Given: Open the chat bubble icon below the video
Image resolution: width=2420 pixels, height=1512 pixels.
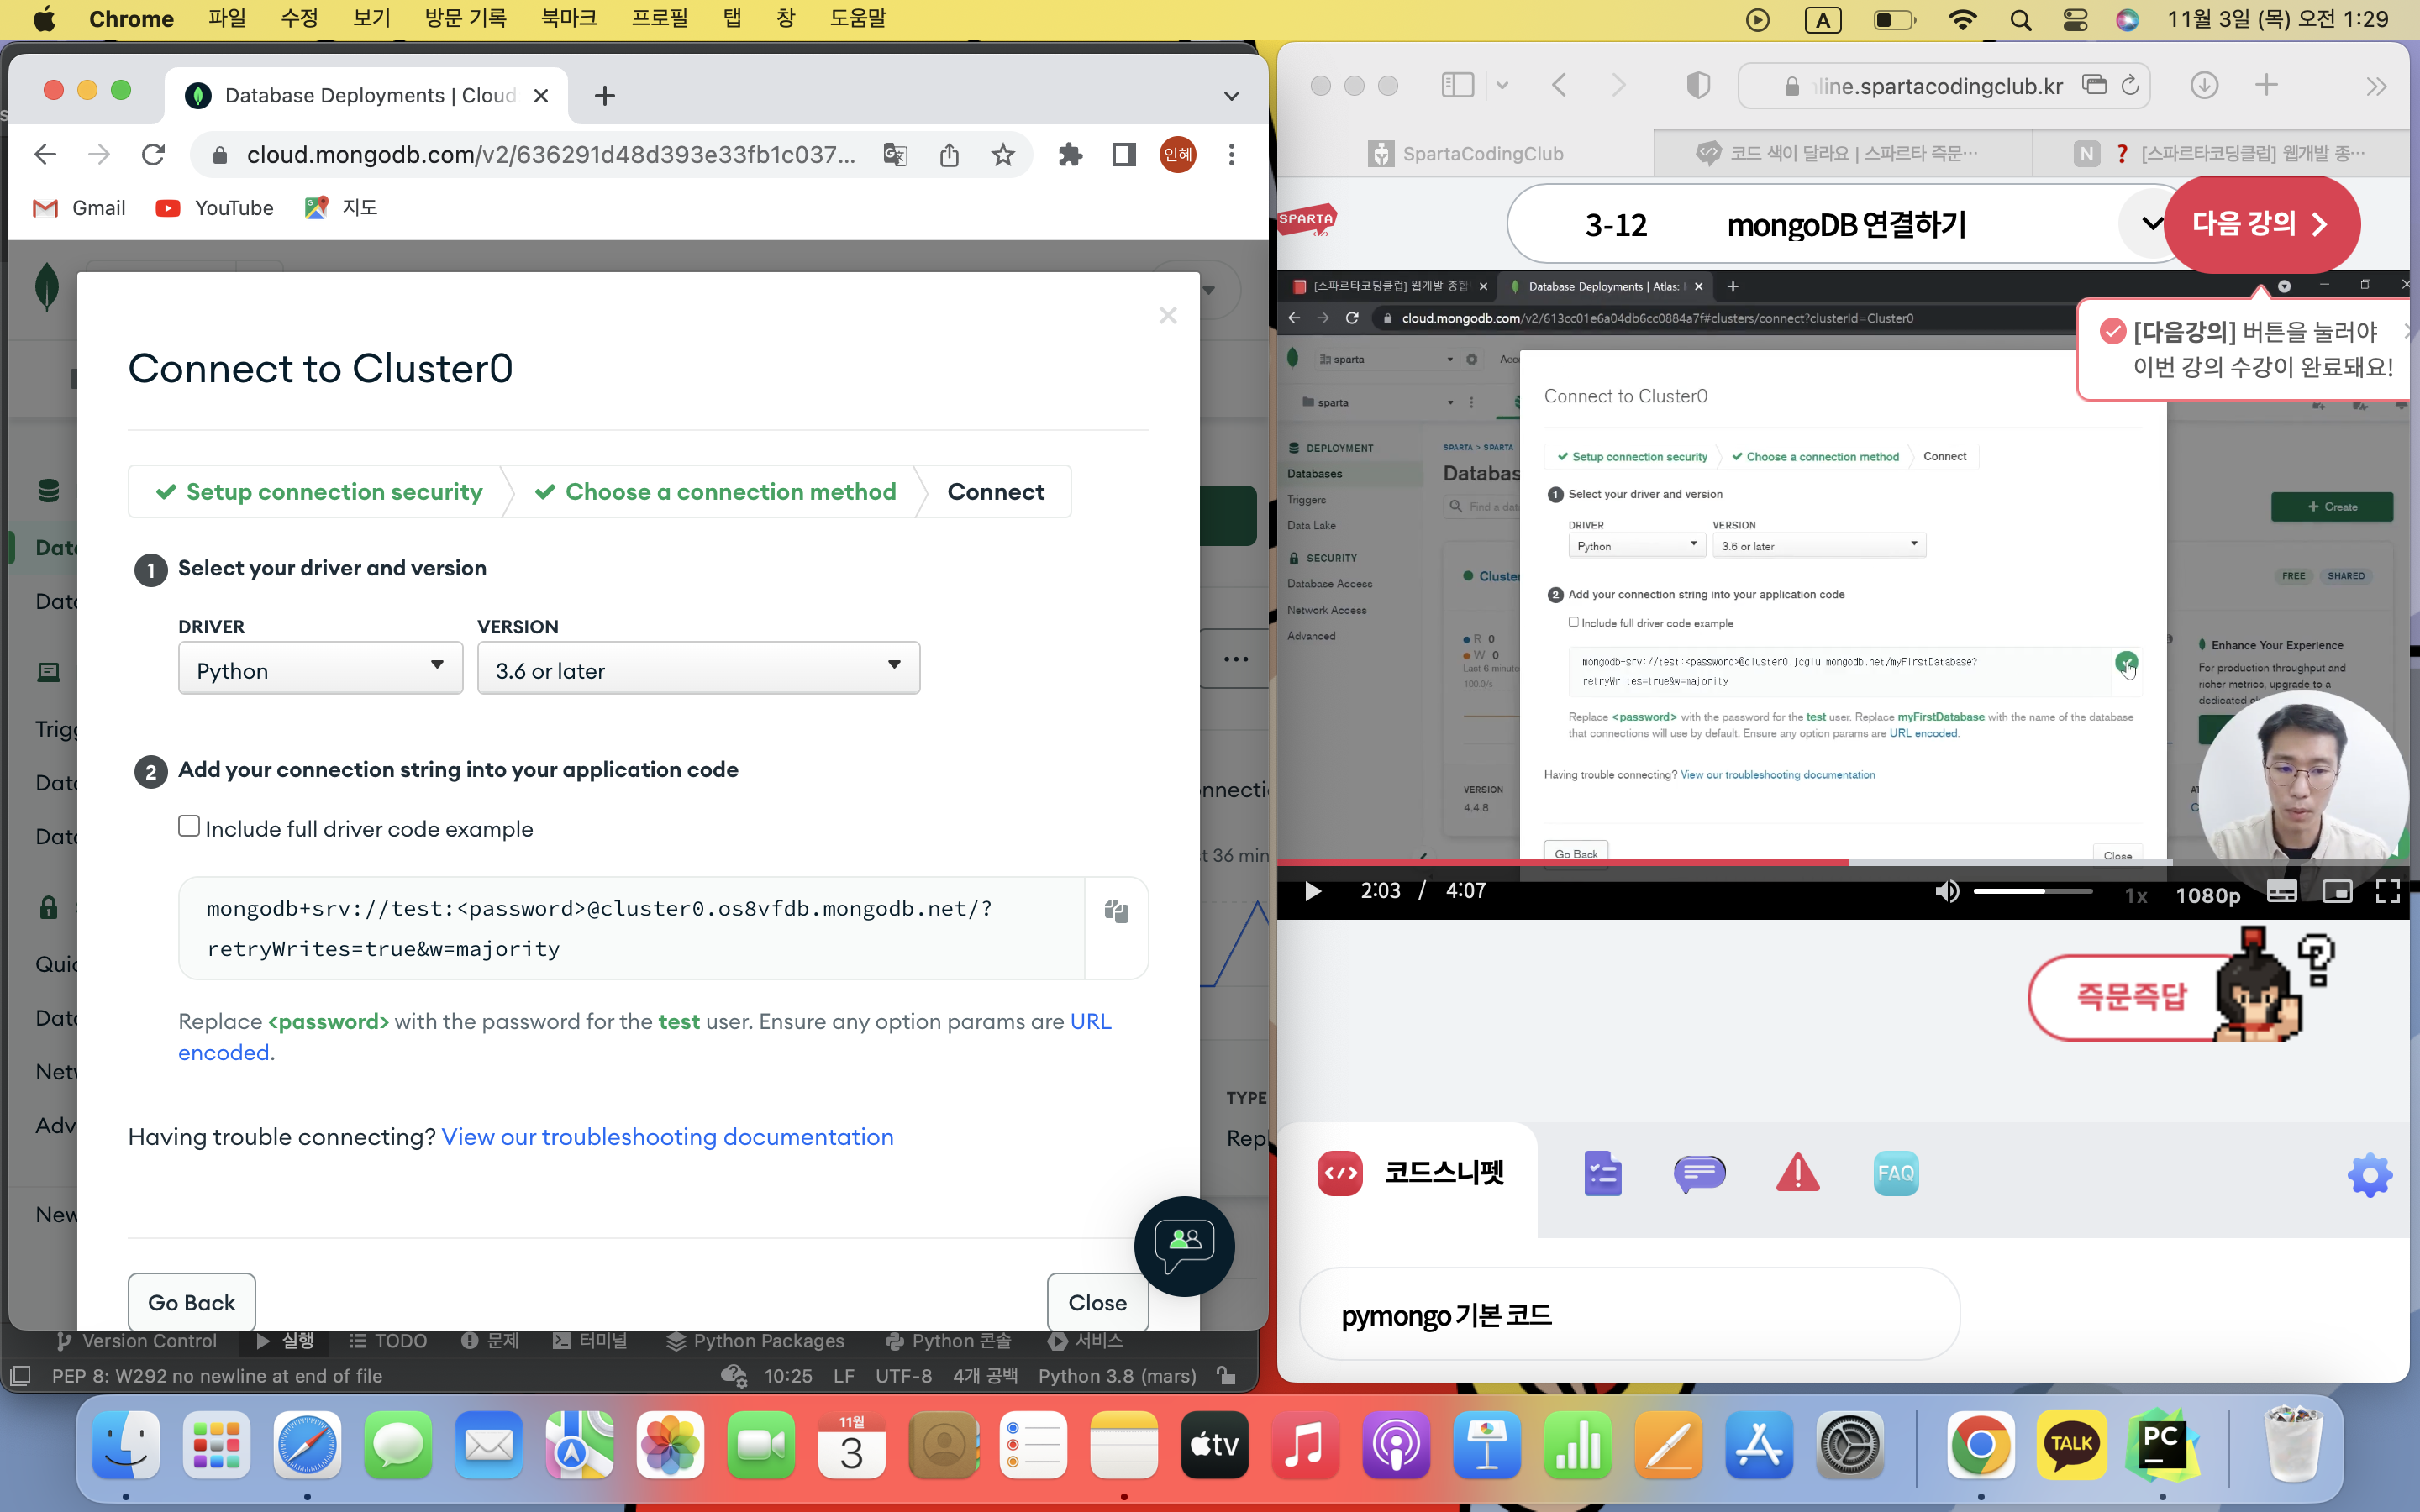Looking at the screenshot, I should point(1699,1173).
